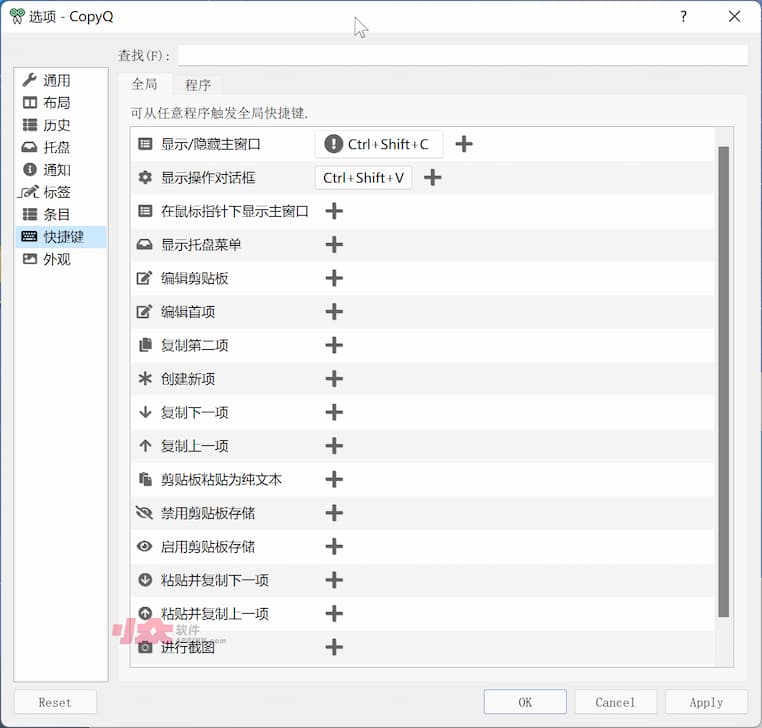Click the 复制第二项 row label
Viewport: 762px width, 728px height.
click(194, 346)
